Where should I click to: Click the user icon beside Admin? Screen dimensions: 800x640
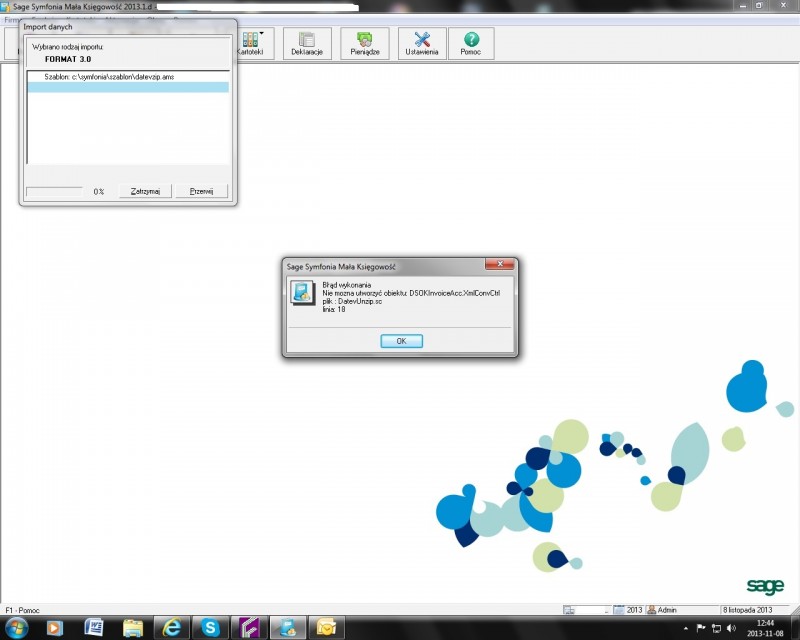tap(652, 610)
